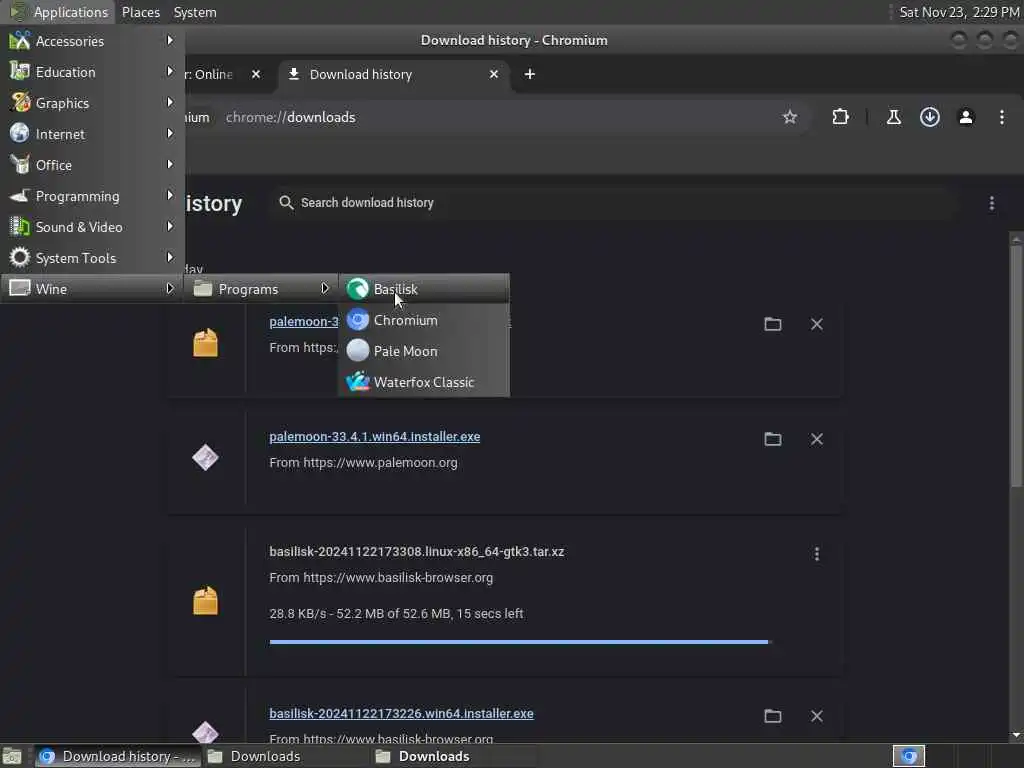The width and height of the screenshot is (1024, 768).
Task: Show basilisk win64 installer in folder
Action: click(773, 716)
